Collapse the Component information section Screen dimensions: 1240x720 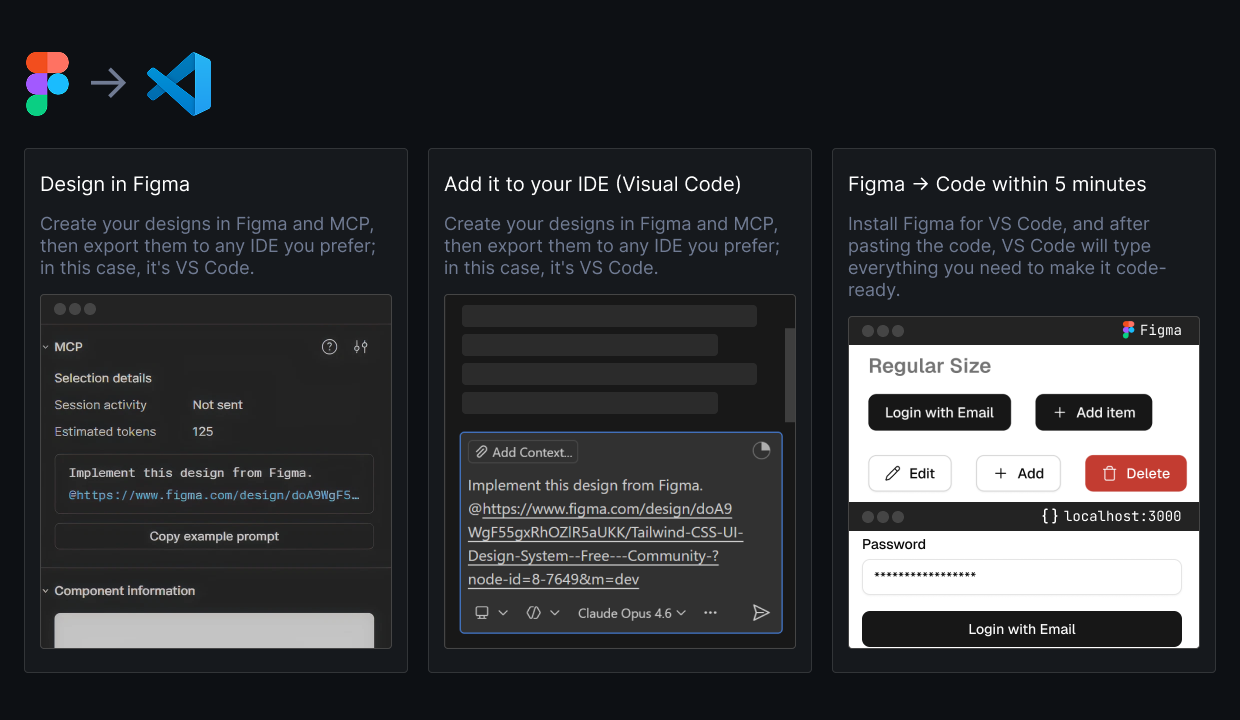pyautogui.click(x=46, y=591)
